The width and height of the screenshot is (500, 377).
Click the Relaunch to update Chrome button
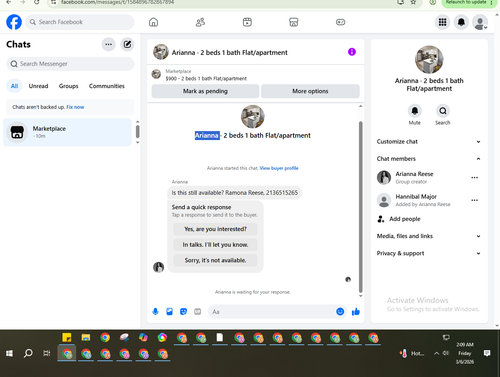[x=468, y=3]
